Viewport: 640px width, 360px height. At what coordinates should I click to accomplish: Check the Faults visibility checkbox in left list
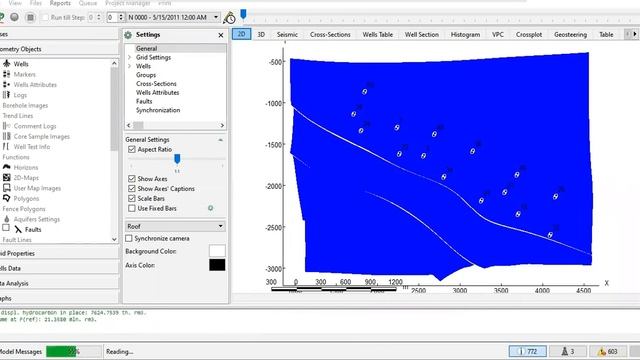click(x=6, y=228)
